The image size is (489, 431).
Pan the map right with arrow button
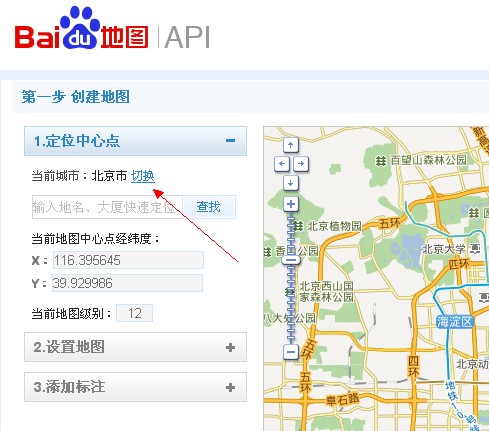pyautogui.click(x=301, y=164)
